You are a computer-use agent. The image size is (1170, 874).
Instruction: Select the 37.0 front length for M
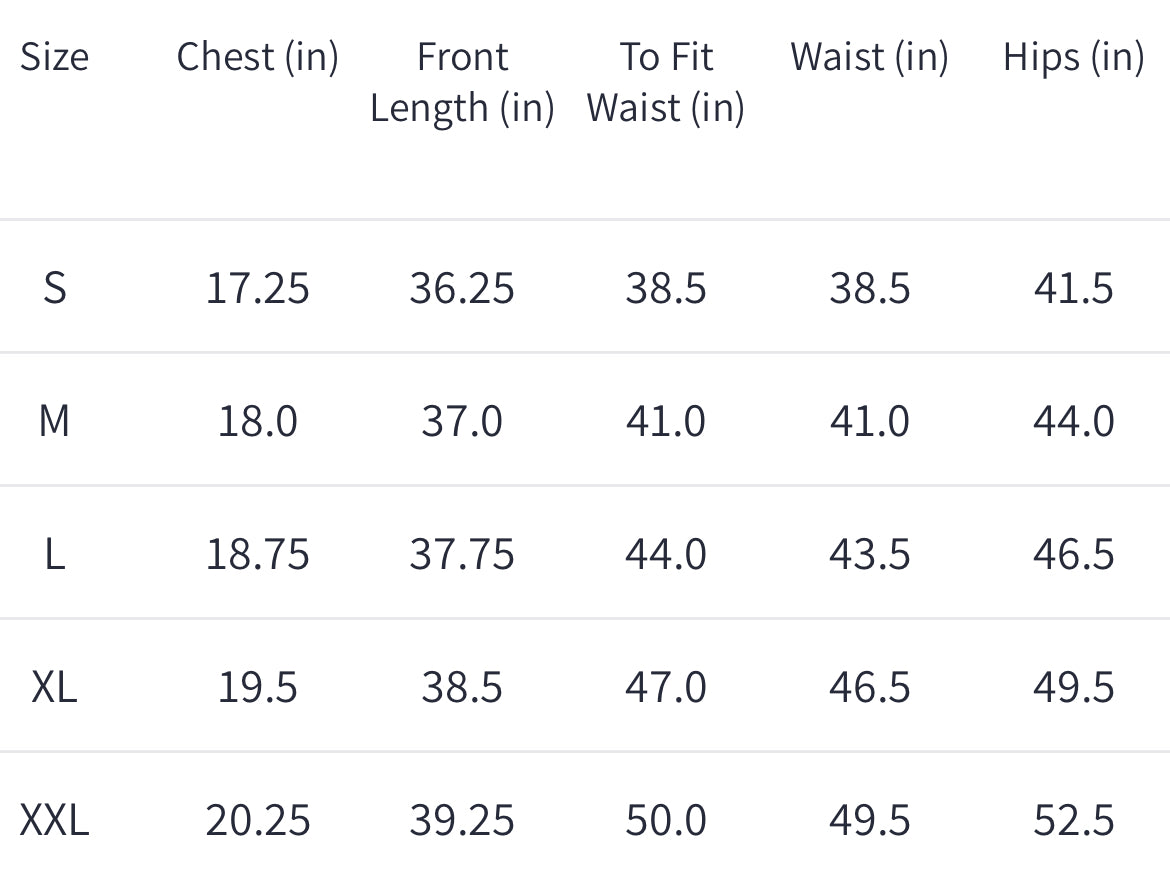[462, 421]
